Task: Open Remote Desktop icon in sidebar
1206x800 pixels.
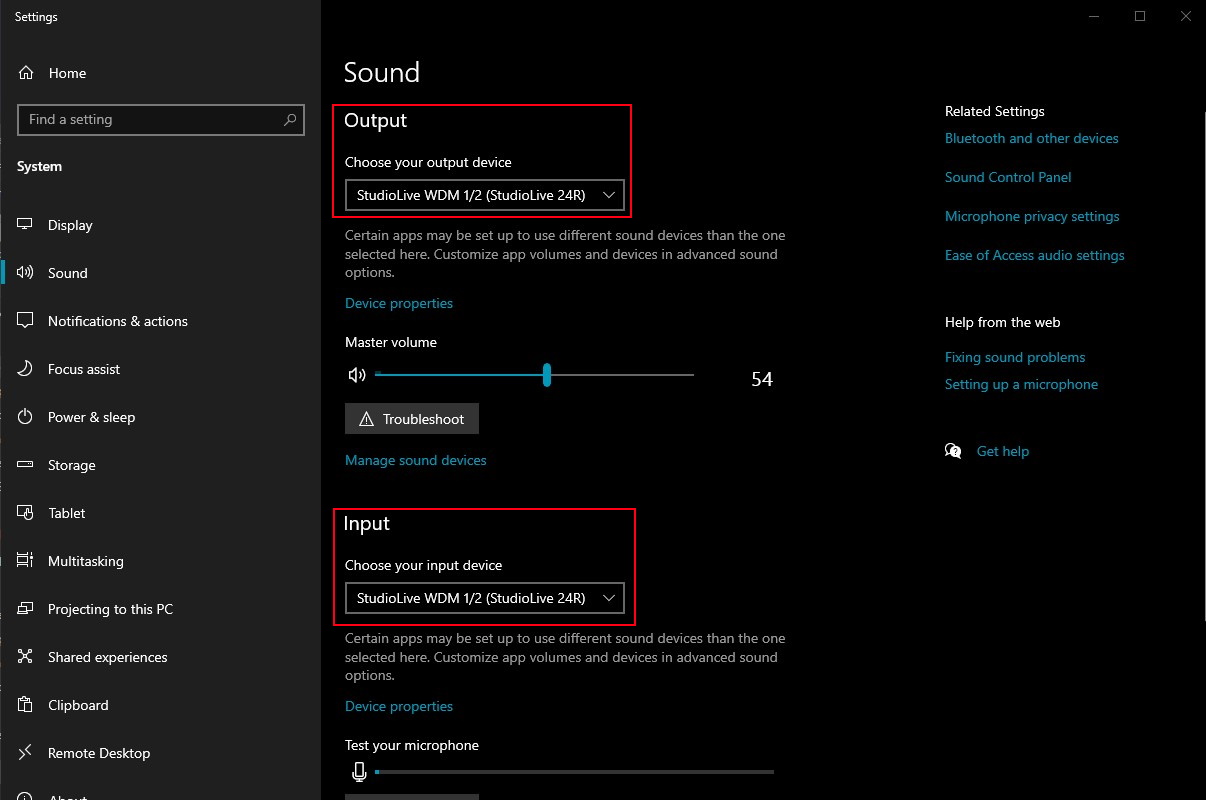Action: coord(26,753)
